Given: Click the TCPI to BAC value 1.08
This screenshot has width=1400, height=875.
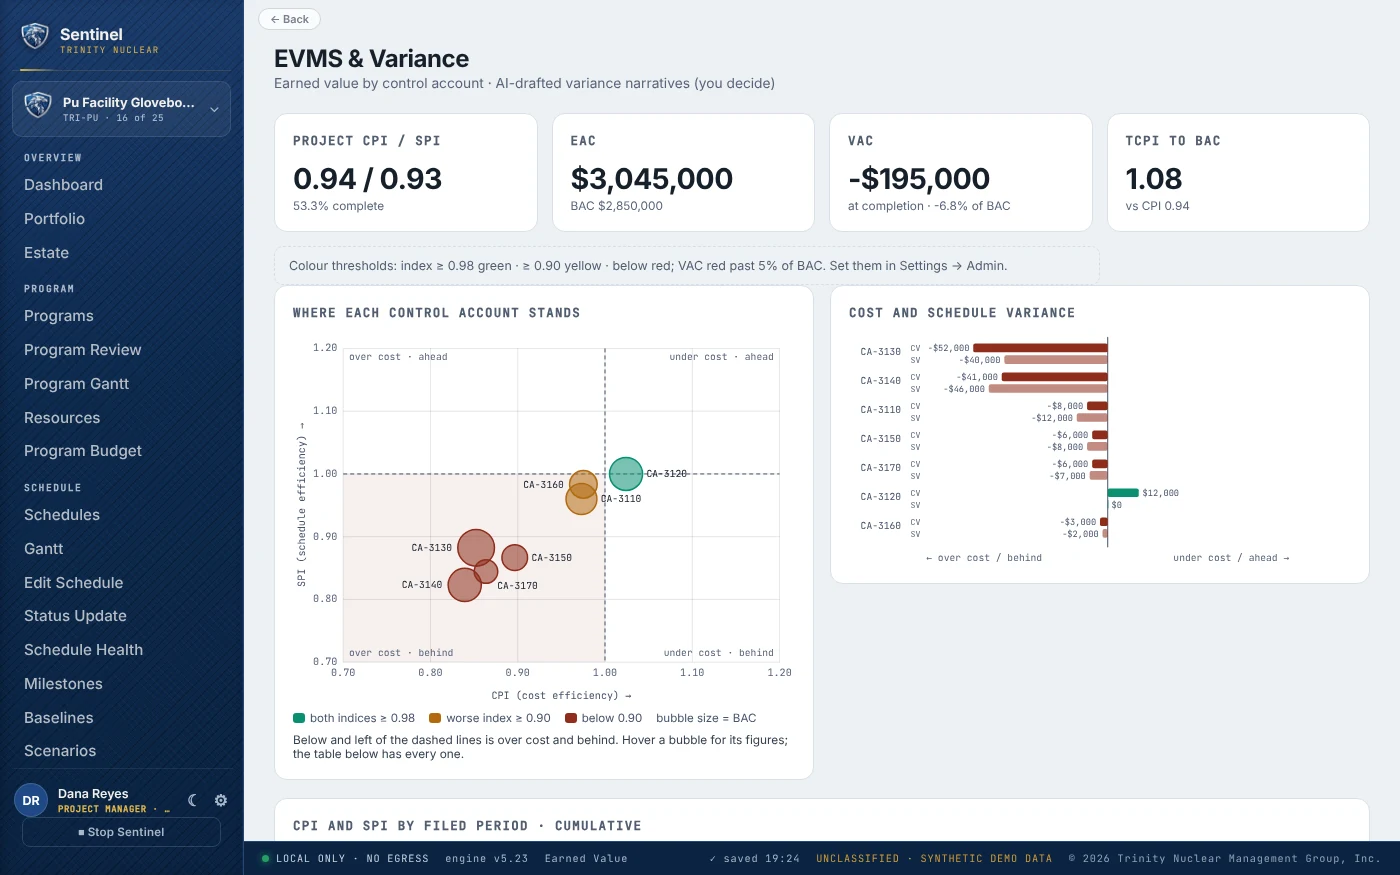Looking at the screenshot, I should (1154, 179).
